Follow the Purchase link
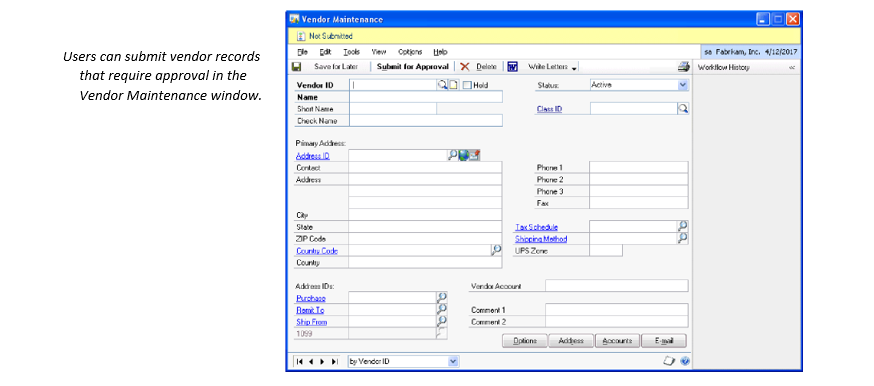Image resolution: width=874 pixels, height=386 pixels. click(x=310, y=299)
